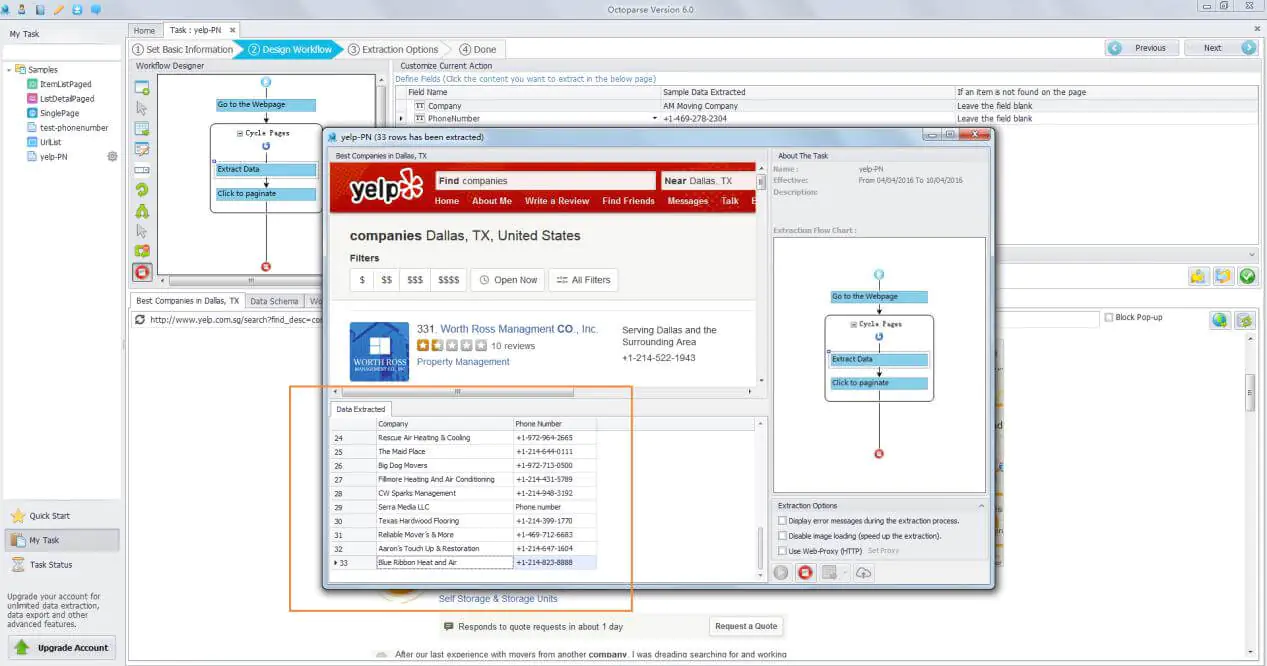This screenshot has height=666, width=1267.
Task: Open the export data dropdown in extraction window
Action: (846, 573)
